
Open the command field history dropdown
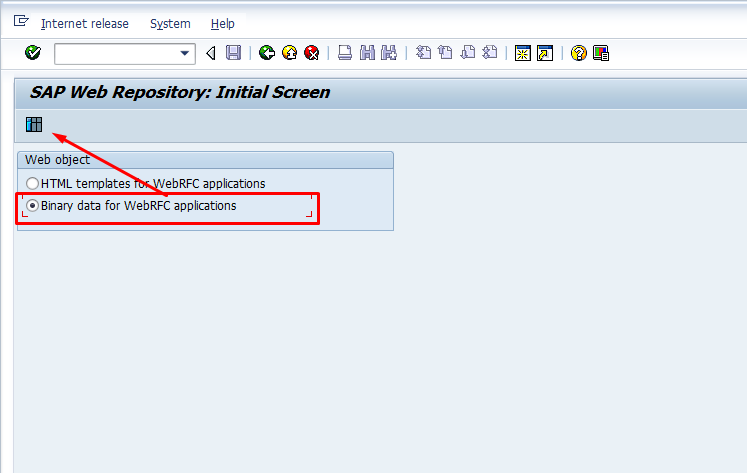point(185,53)
